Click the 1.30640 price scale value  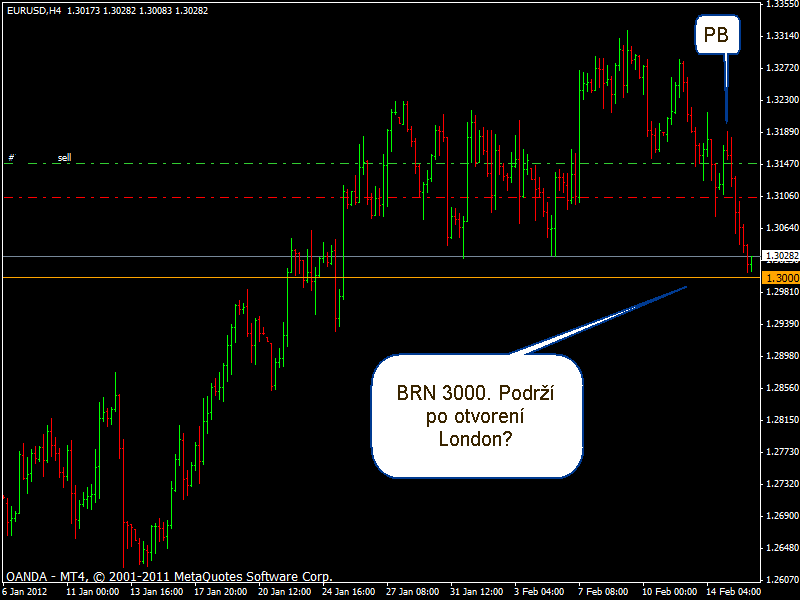point(782,228)
